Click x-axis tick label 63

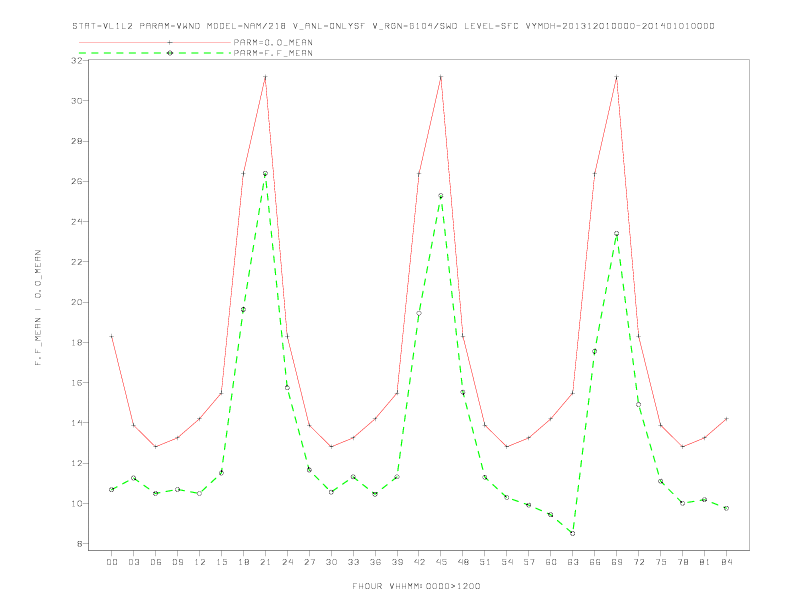[573, 562]
